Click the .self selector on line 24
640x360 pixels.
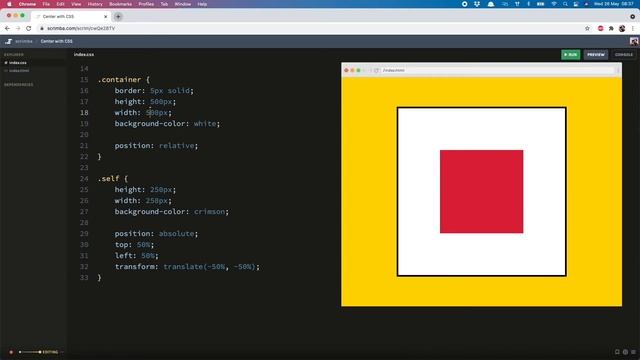pyautogui.click(x=108, y=179)
